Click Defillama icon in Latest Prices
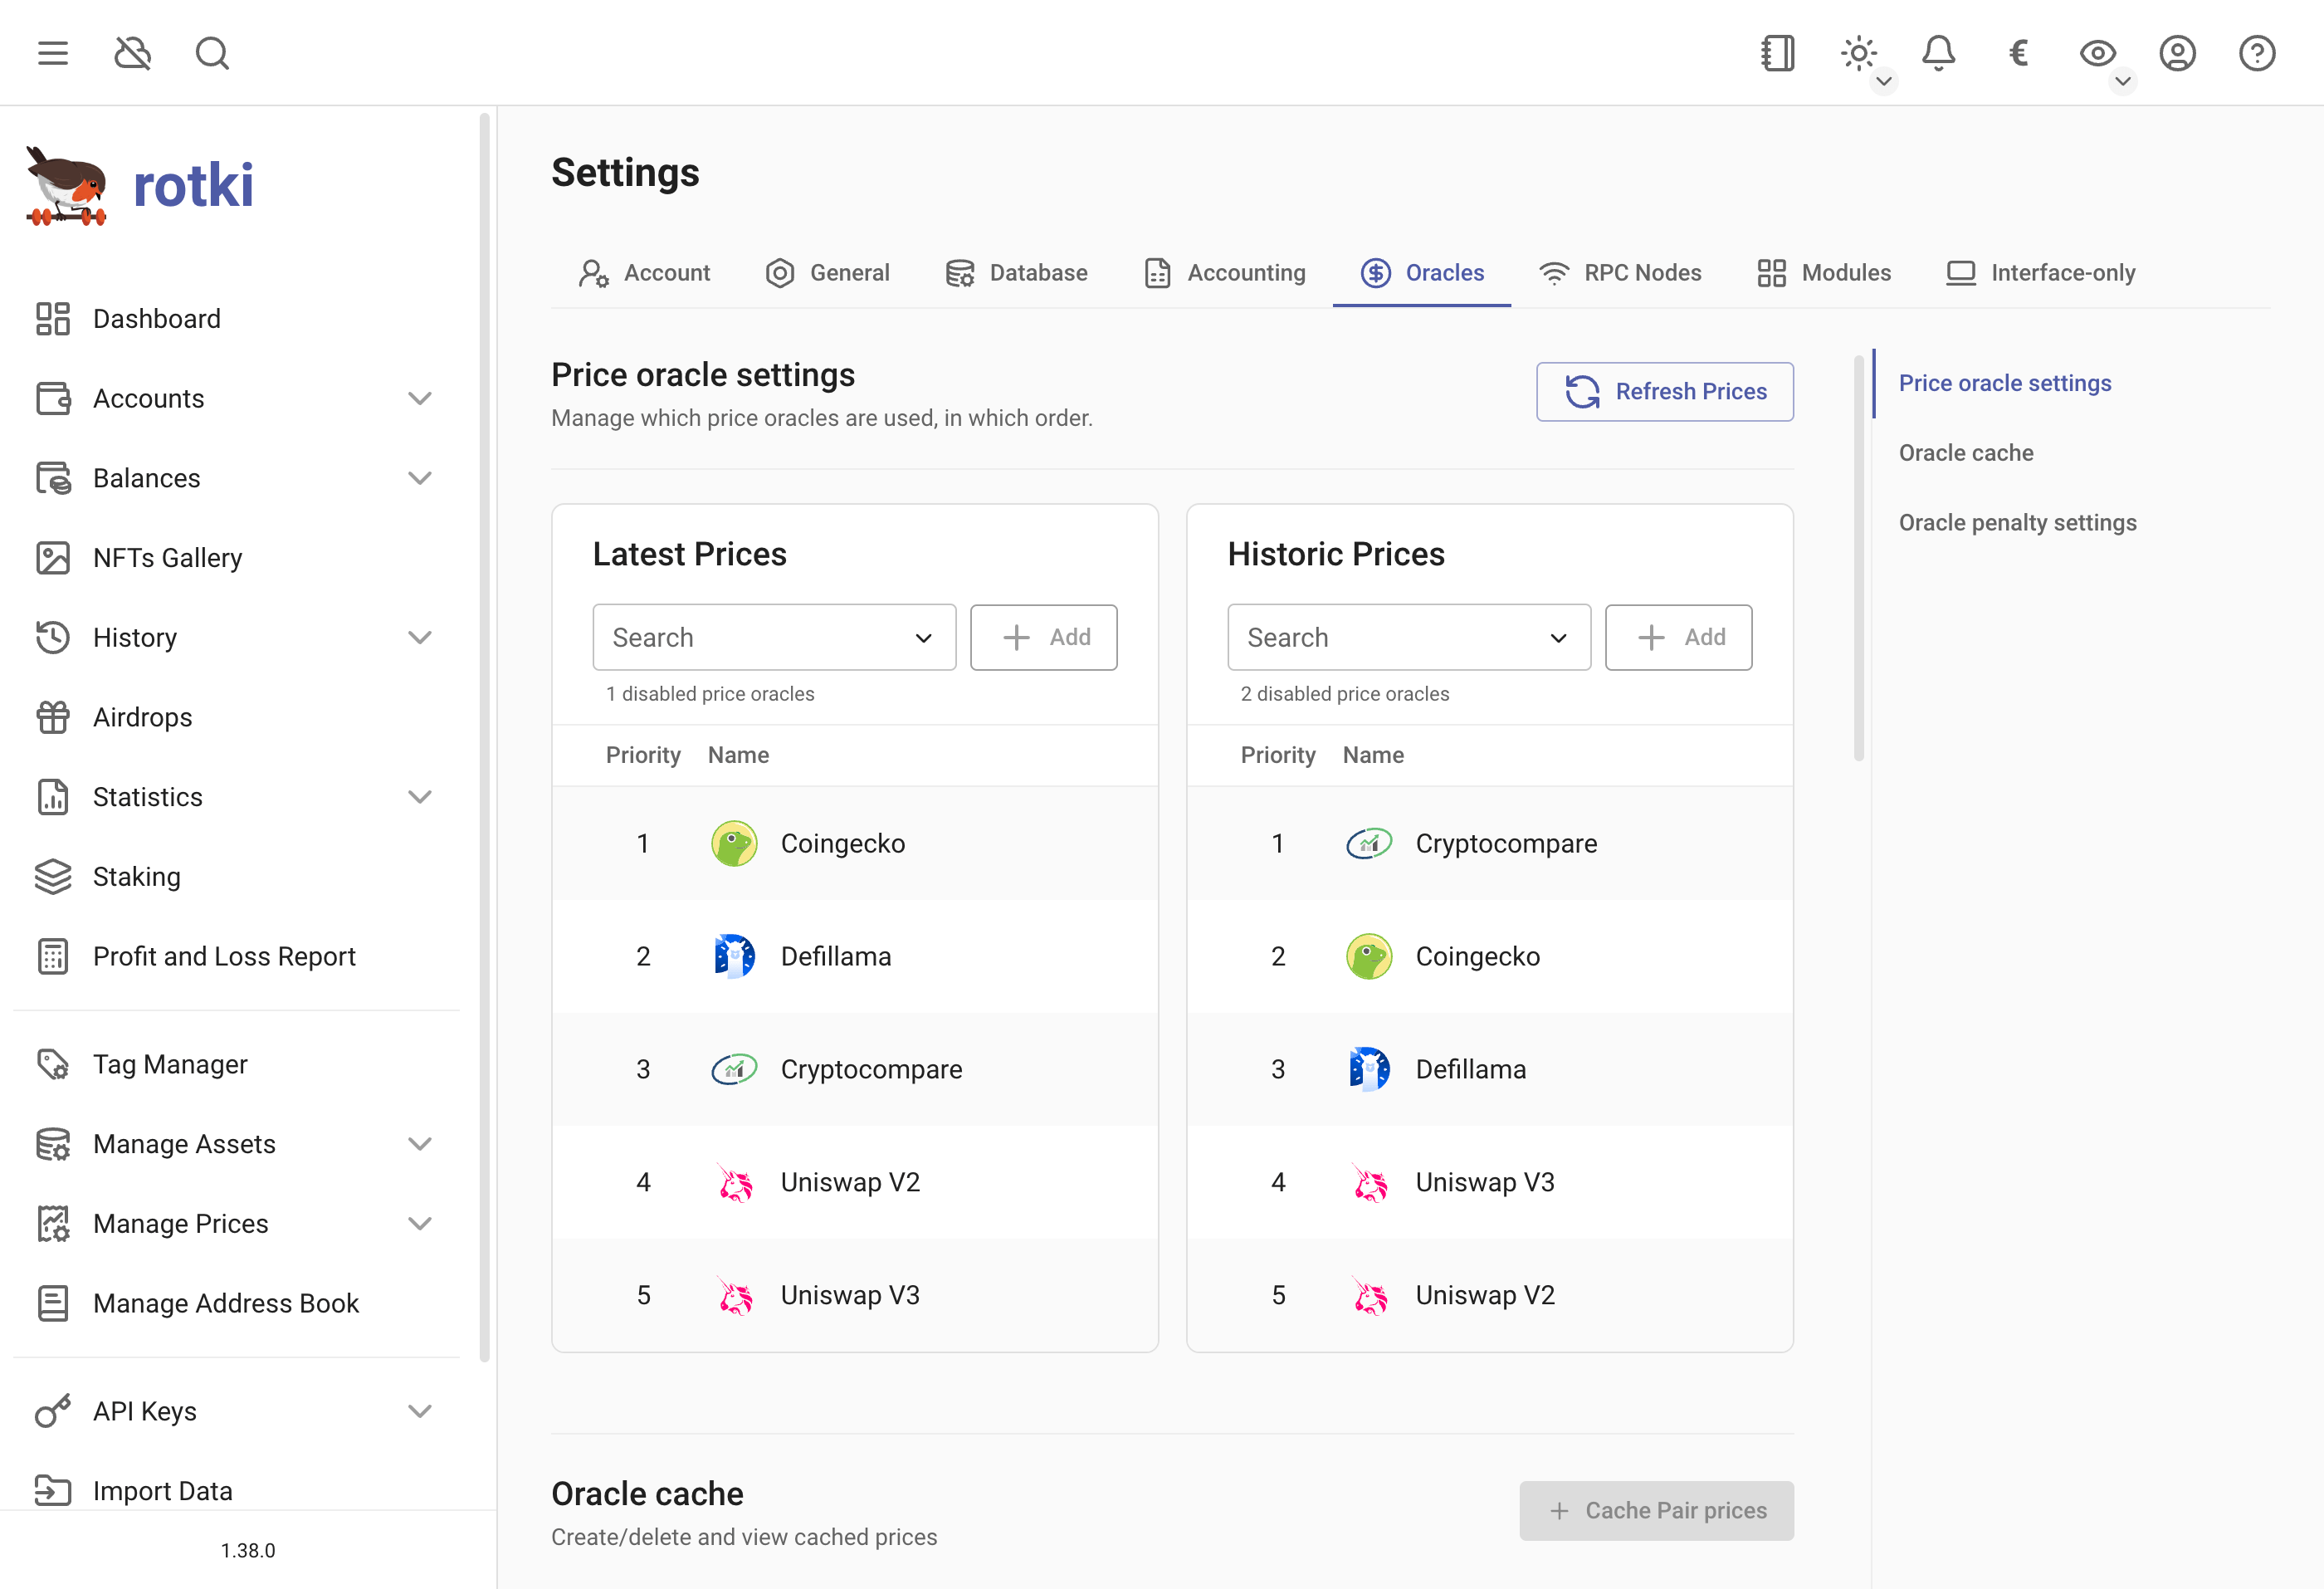 [734, 956]
